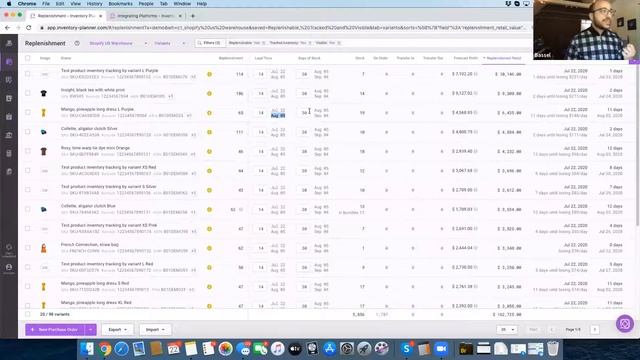Open the Import dropdown

(155, 329)
